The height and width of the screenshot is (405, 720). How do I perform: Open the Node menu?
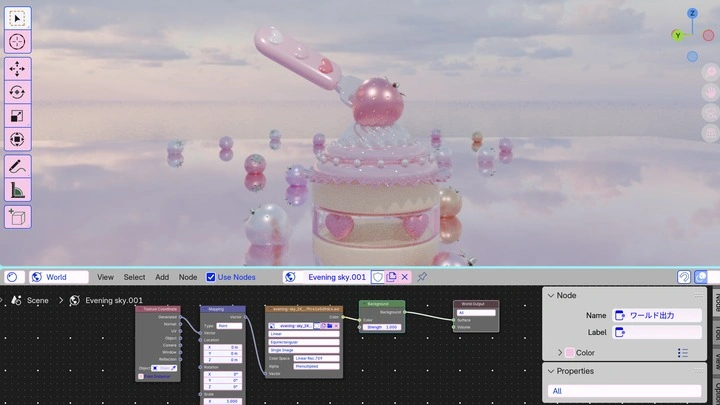(188, 277)
